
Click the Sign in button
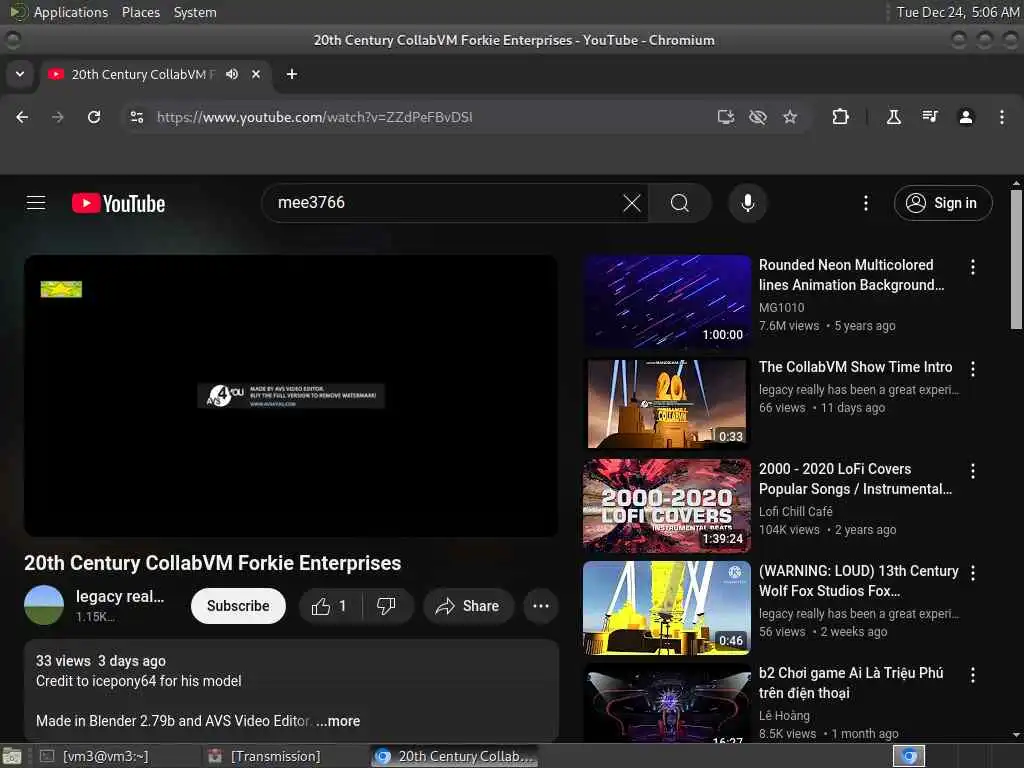(943, 203)
